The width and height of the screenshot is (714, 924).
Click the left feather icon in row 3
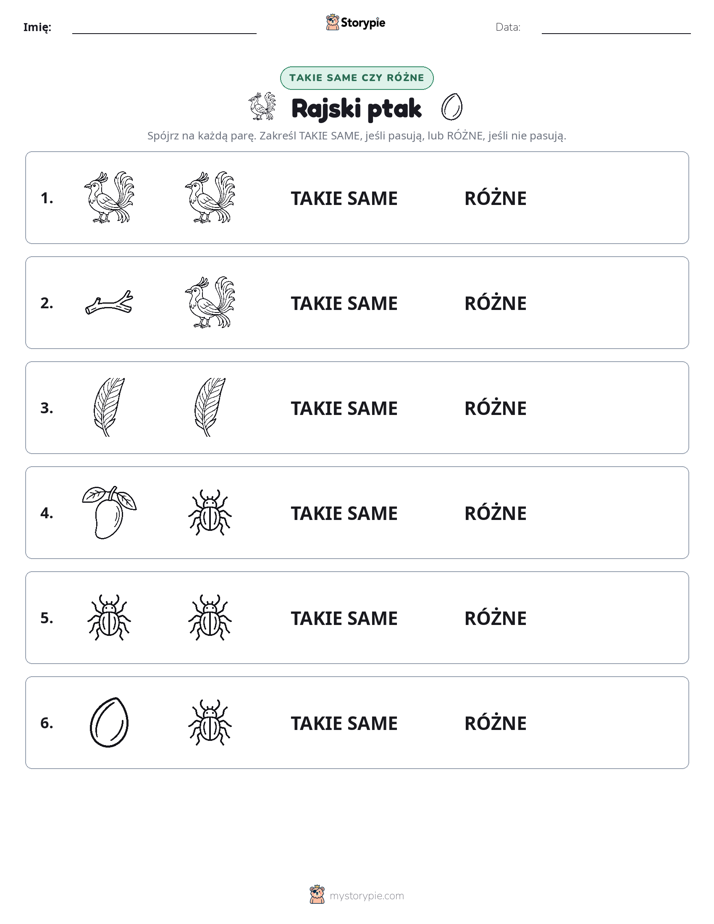109,407
